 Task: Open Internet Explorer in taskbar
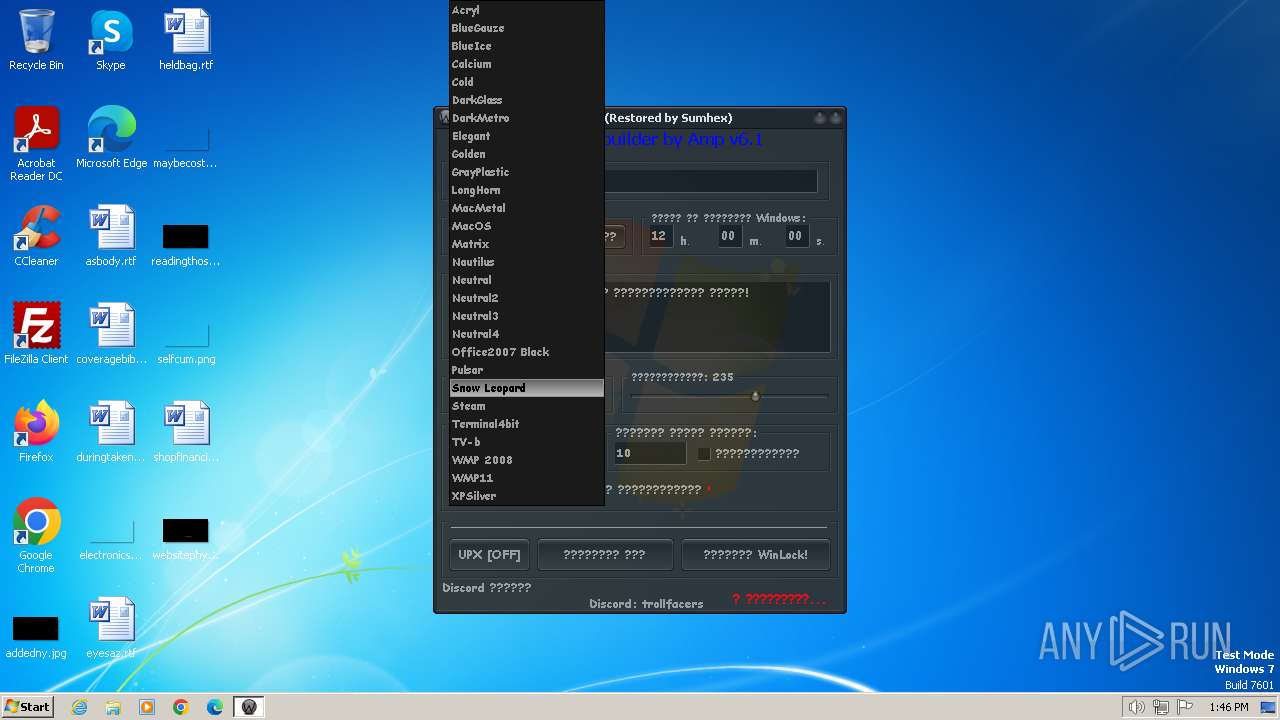pyautogui.click(x=79, y=707)
